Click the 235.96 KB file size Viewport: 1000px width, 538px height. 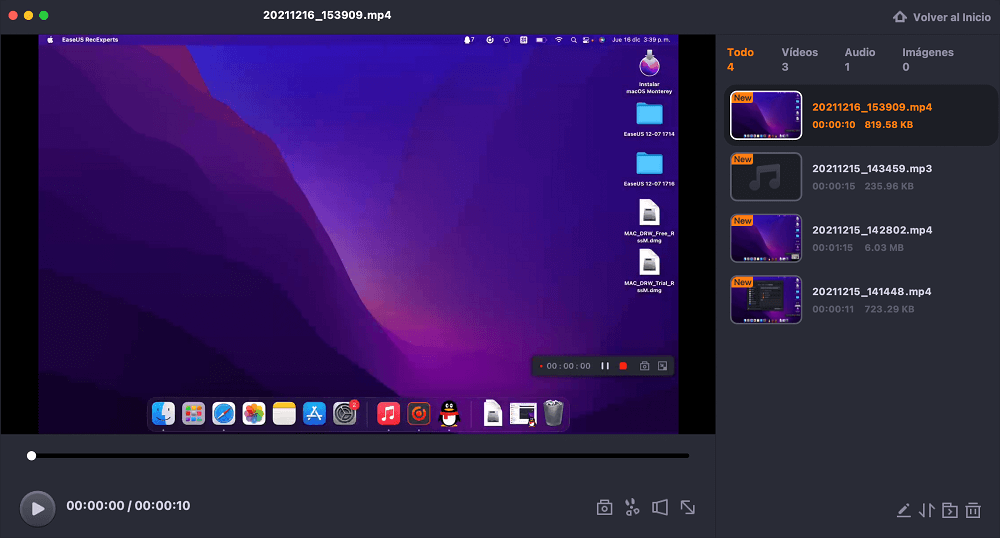889,186
